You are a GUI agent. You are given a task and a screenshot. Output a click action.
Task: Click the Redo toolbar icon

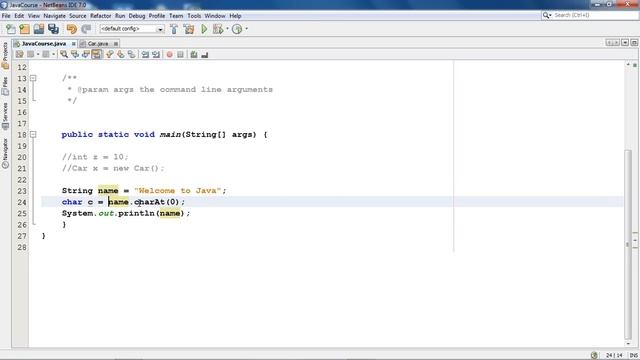tap(86, 29)
